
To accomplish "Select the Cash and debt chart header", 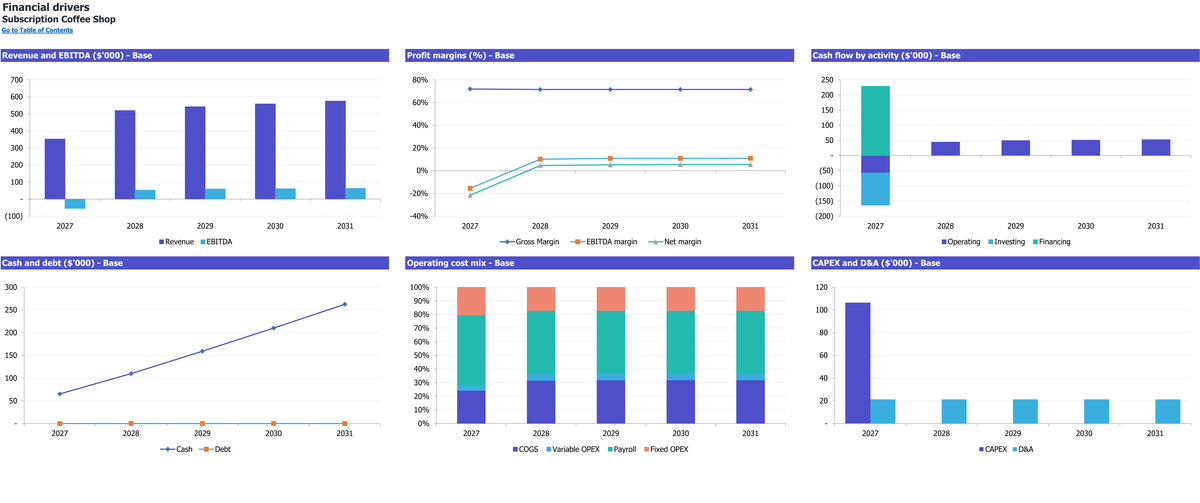I will [x=196, y=263].
